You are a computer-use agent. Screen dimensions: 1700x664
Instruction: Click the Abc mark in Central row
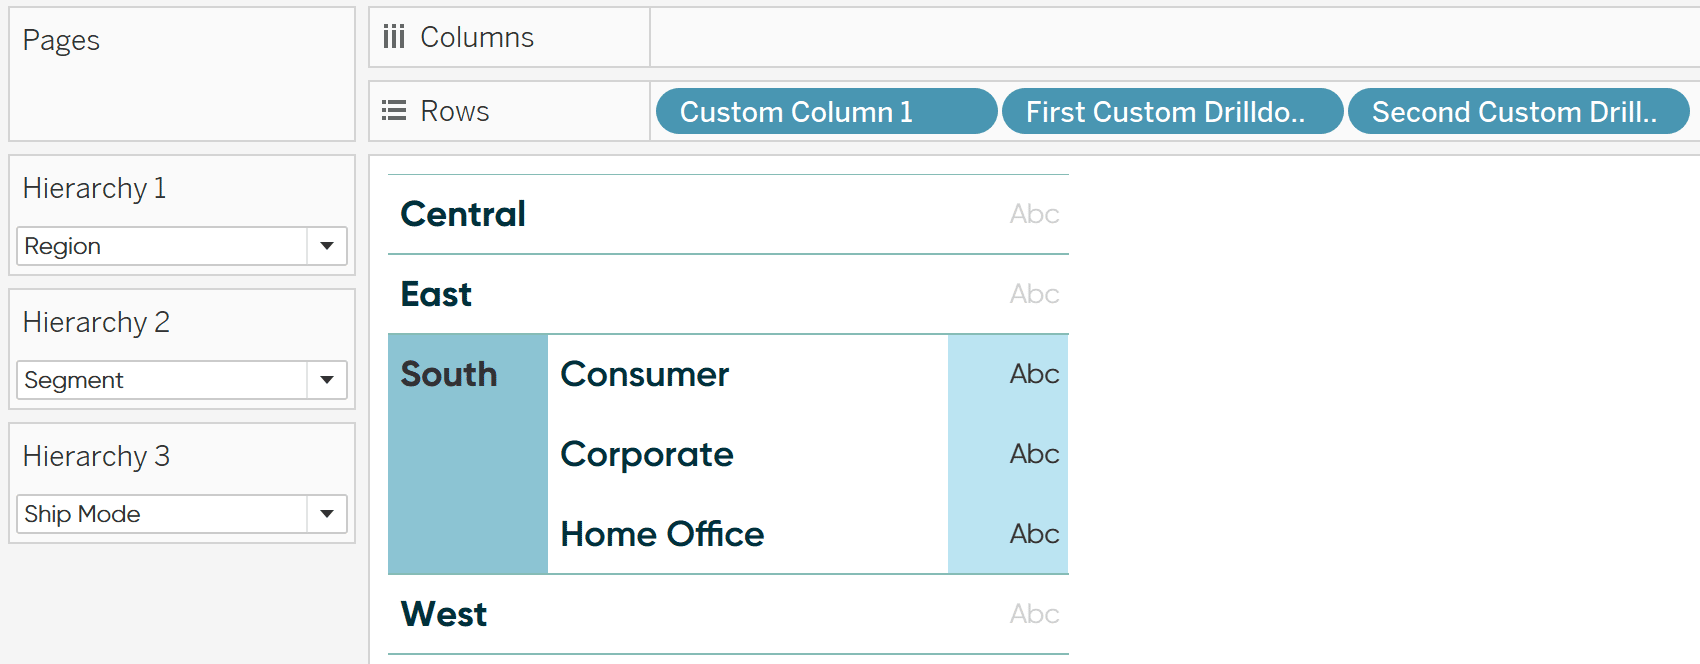point(1034,214)
